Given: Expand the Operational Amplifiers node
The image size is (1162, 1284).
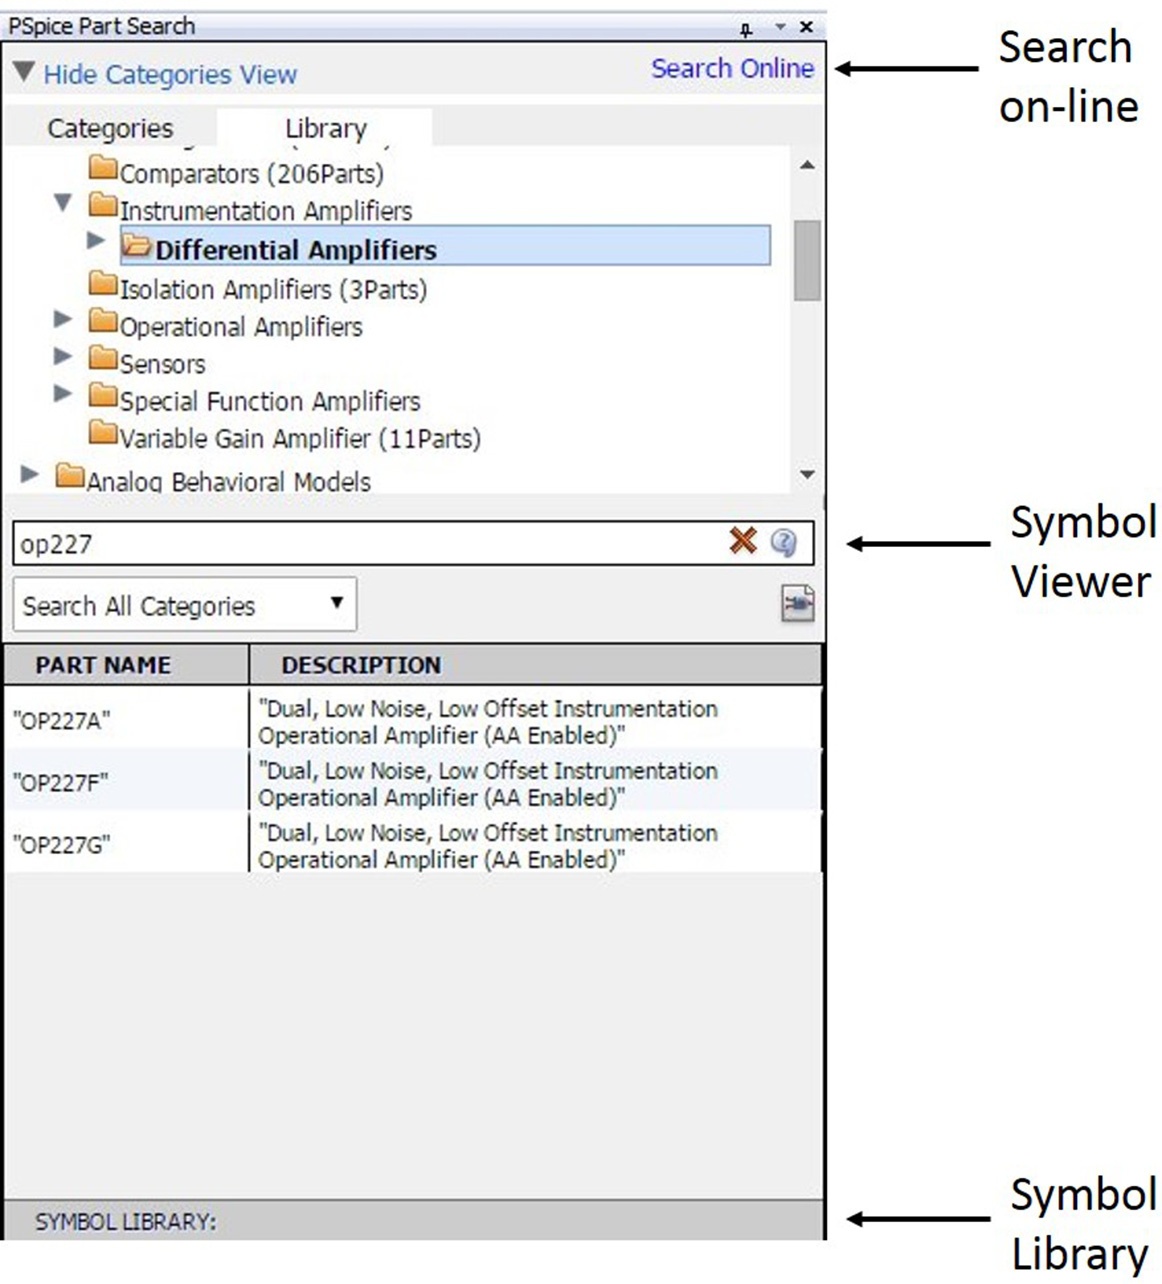Looking at the screenshot, I should pos(63,319).
